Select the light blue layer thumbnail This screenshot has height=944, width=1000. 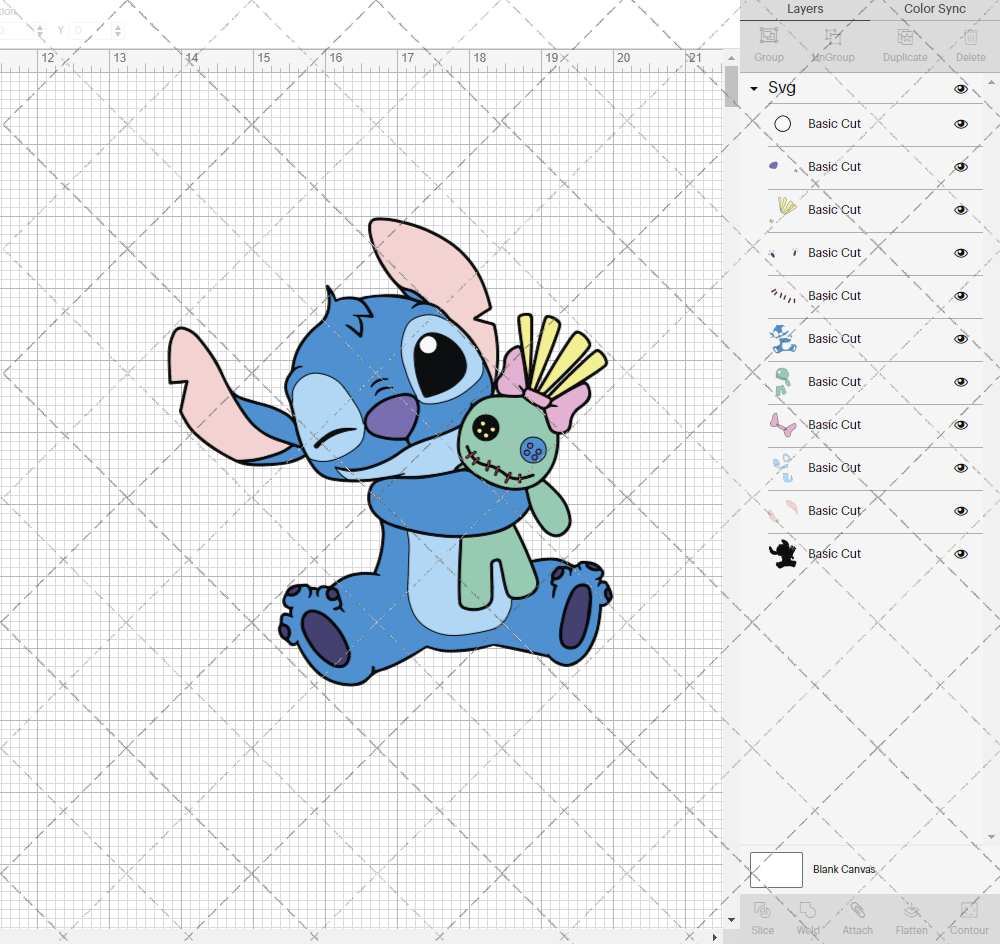783,468
